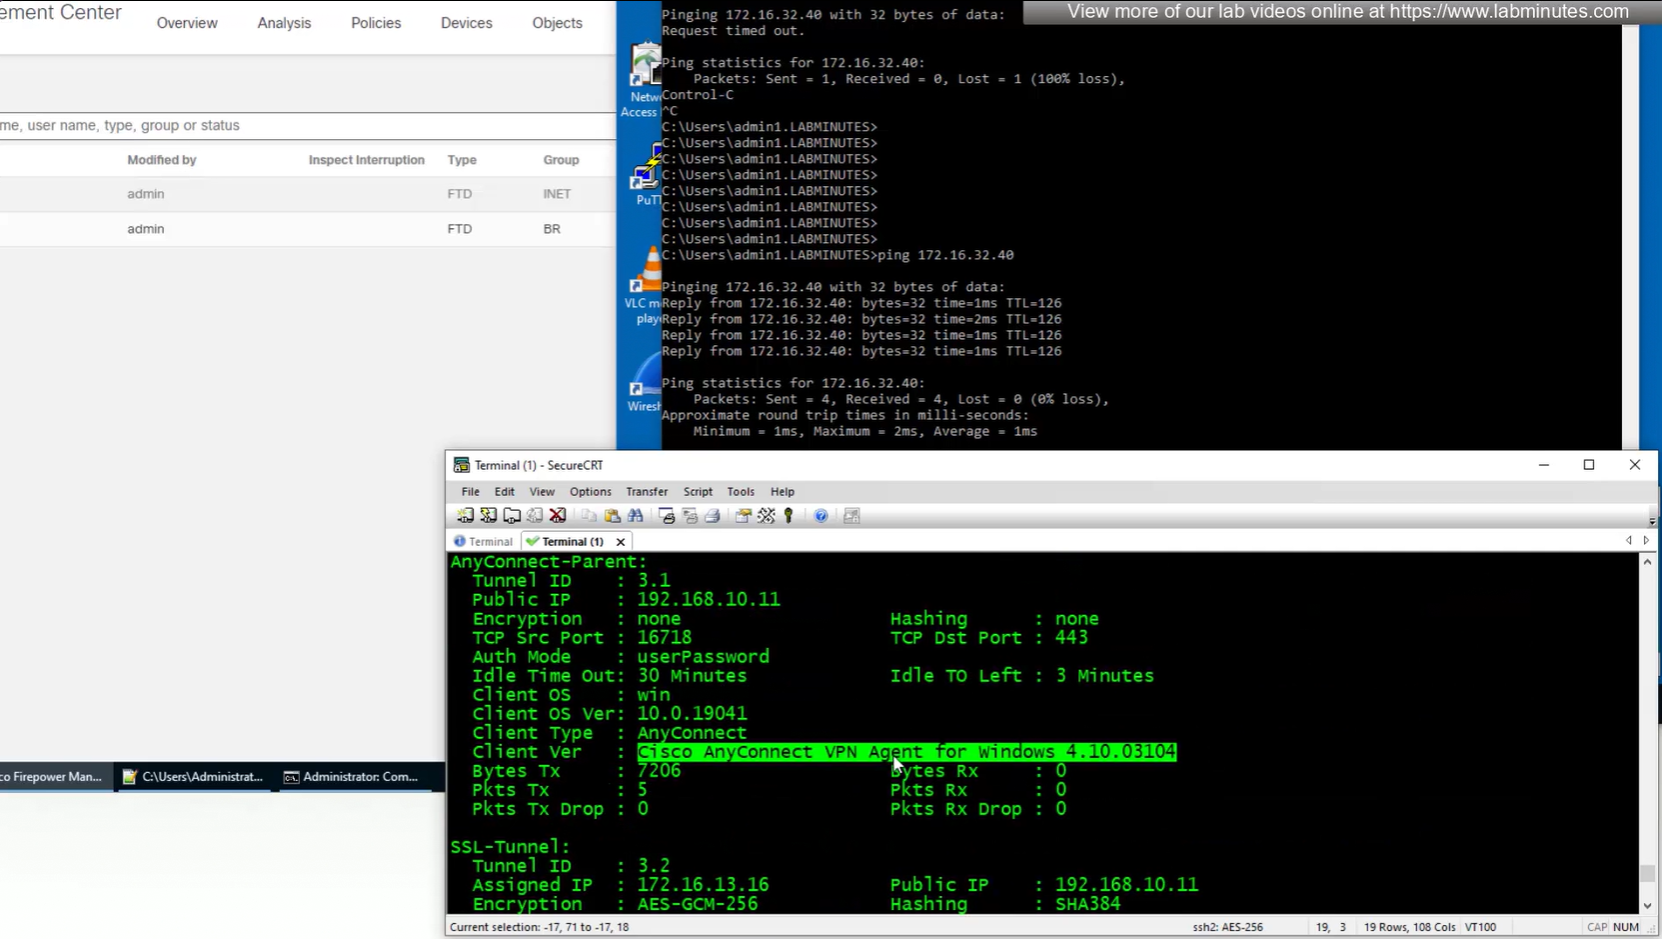Click the device search filter field

[x=300, y=126]
